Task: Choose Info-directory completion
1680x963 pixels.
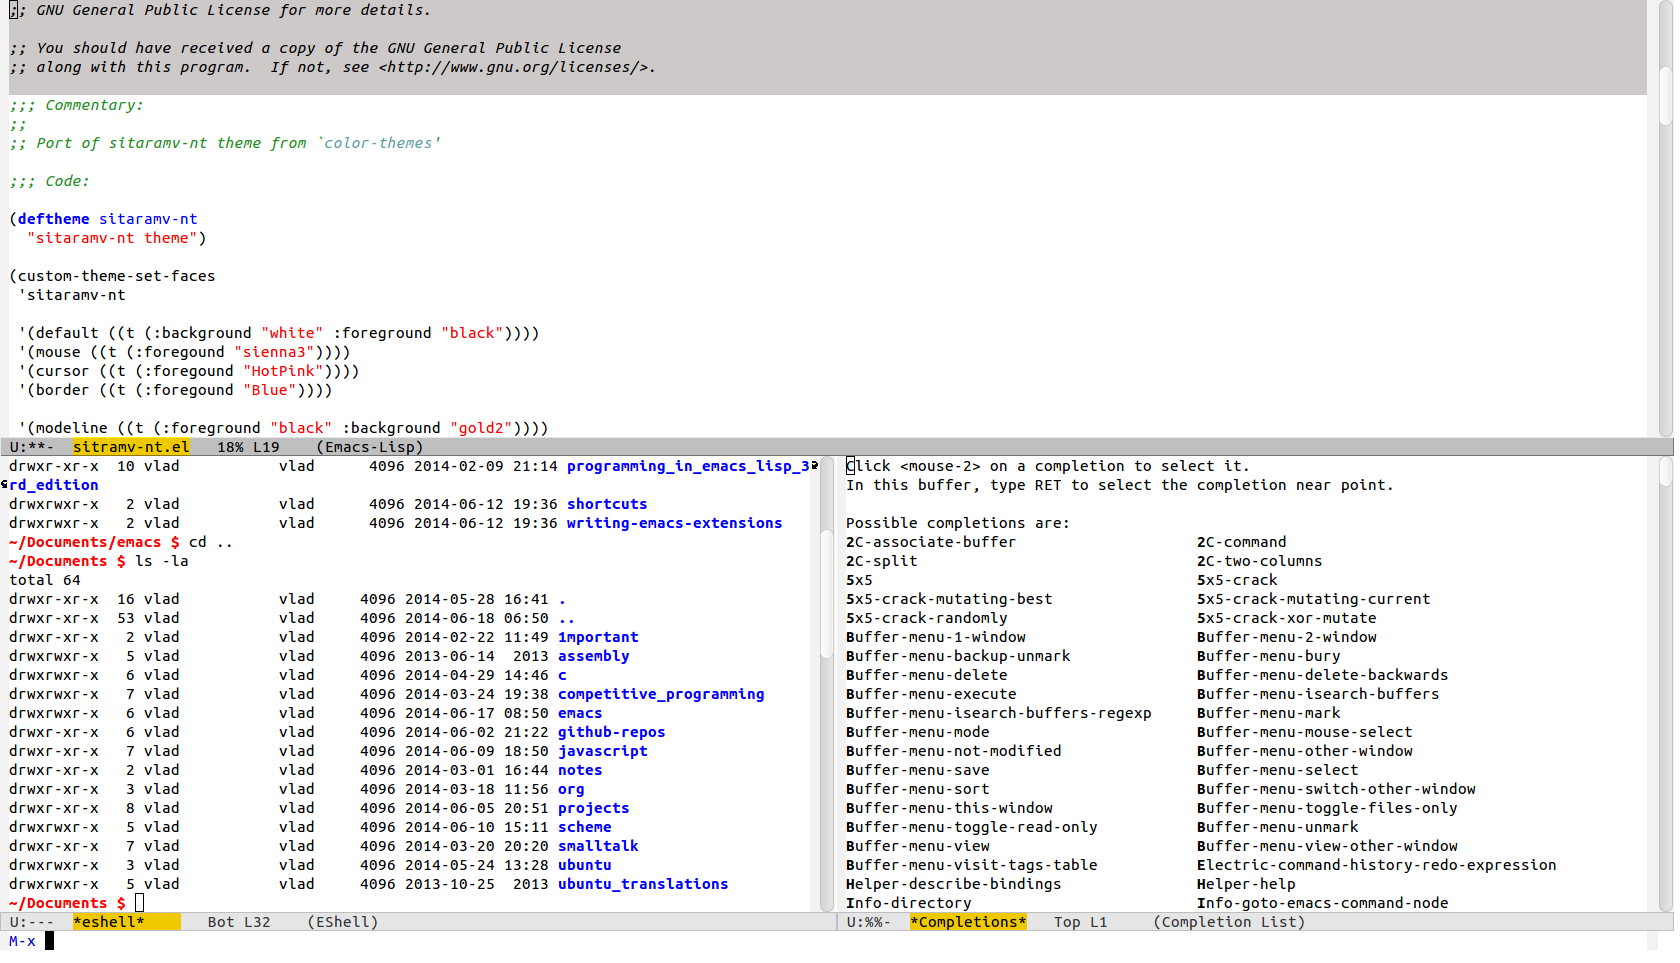Action: click(909, 903)
